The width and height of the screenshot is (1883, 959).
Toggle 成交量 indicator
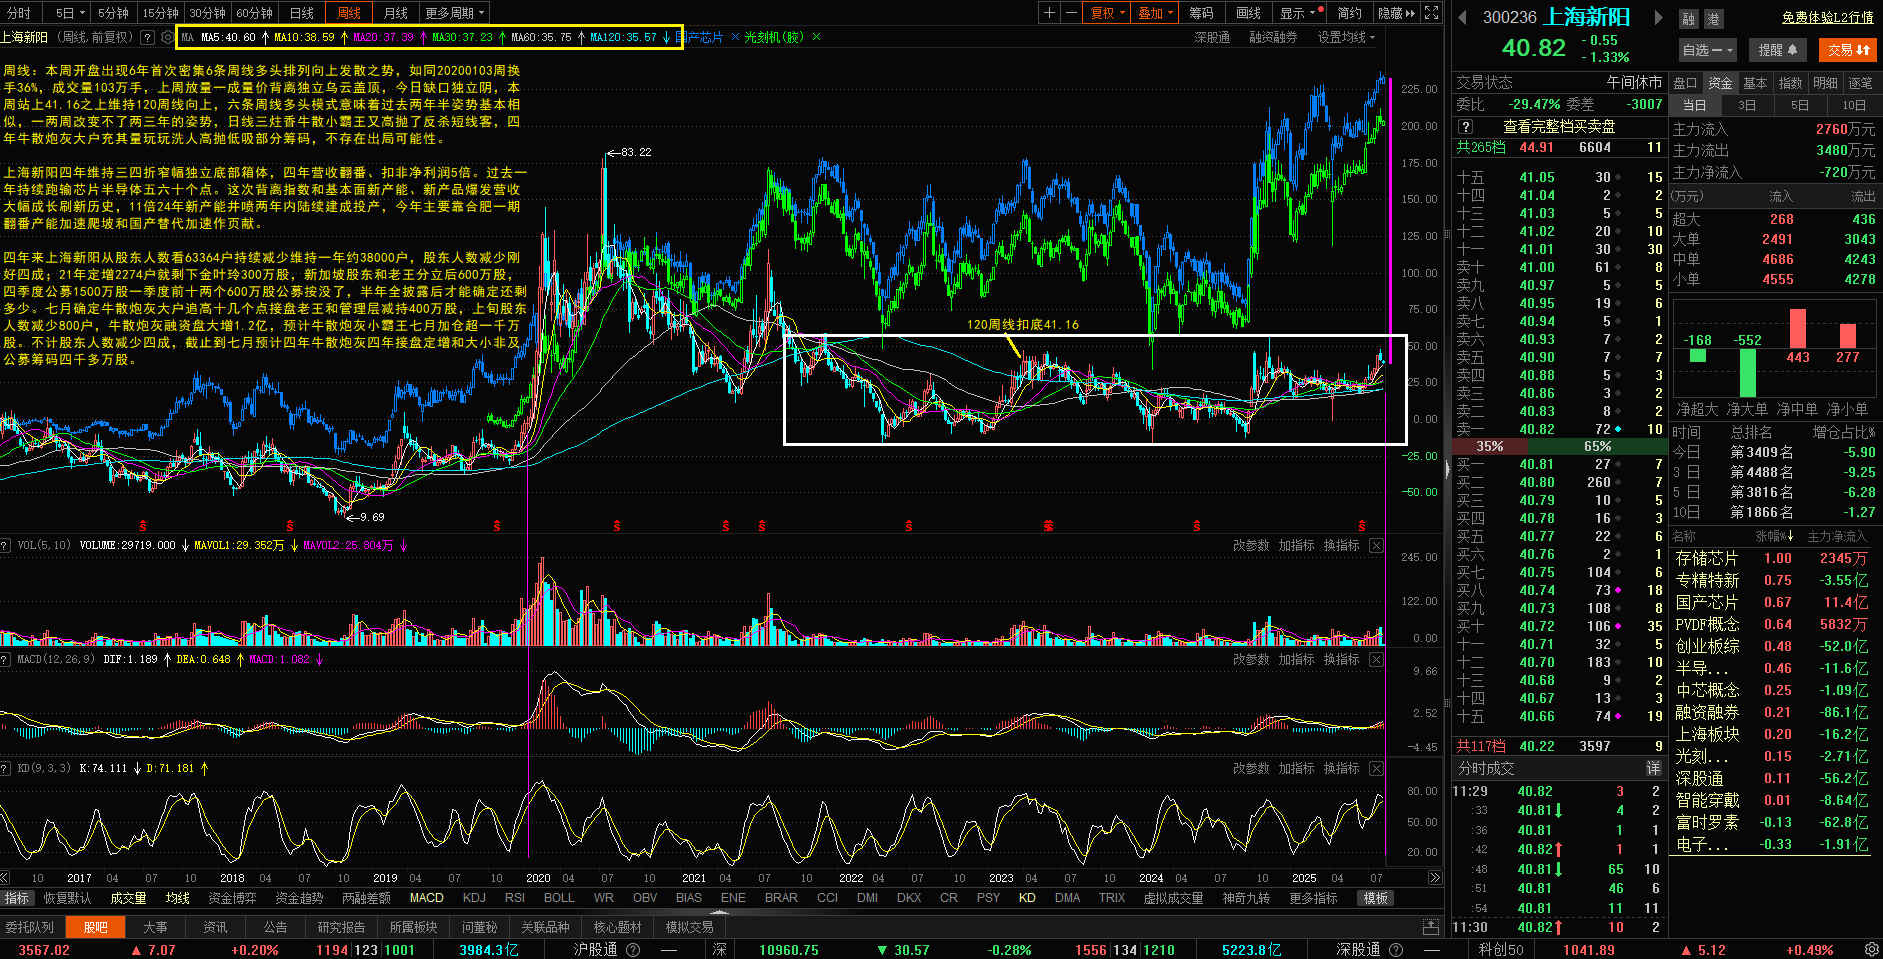(128, 898)
